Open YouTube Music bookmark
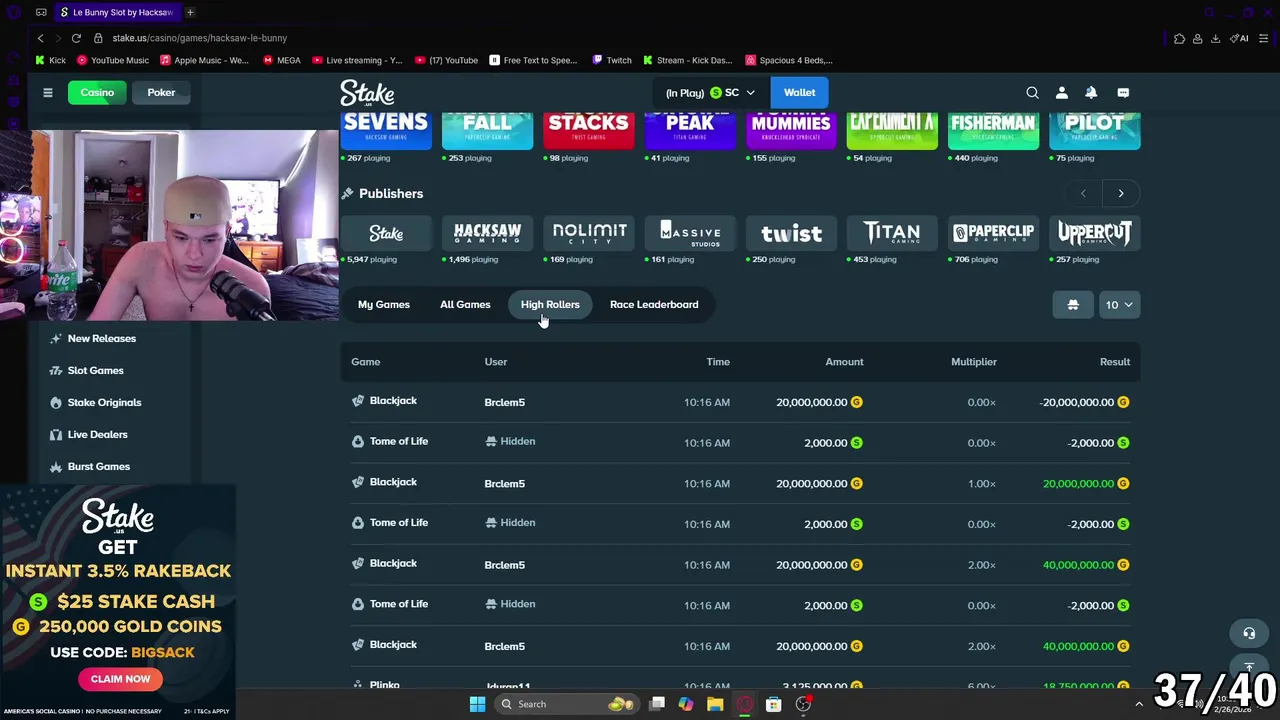Image resolution: width=1280 pixels, height=720 pixels. point(113,60)
